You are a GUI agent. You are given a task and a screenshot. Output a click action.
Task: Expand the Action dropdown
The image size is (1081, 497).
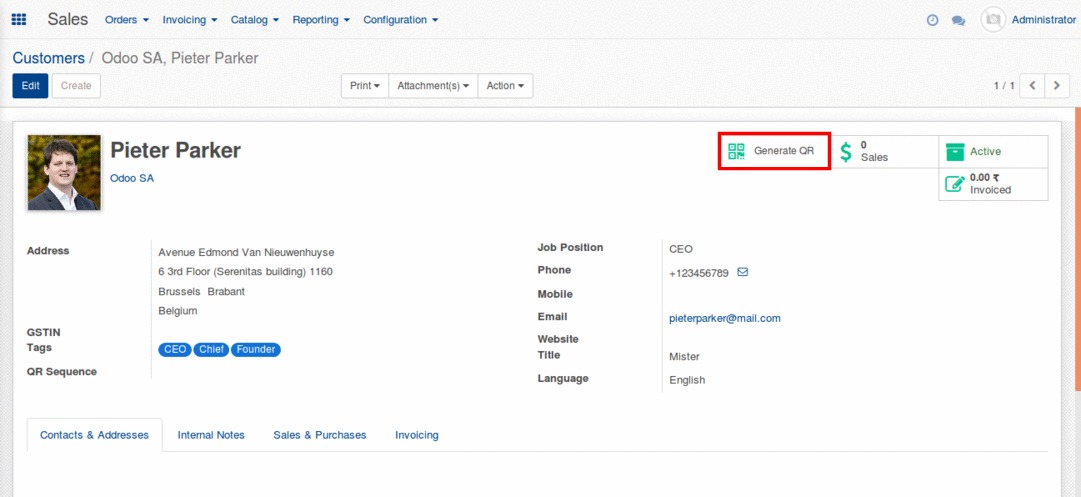[x=505, y=85]
